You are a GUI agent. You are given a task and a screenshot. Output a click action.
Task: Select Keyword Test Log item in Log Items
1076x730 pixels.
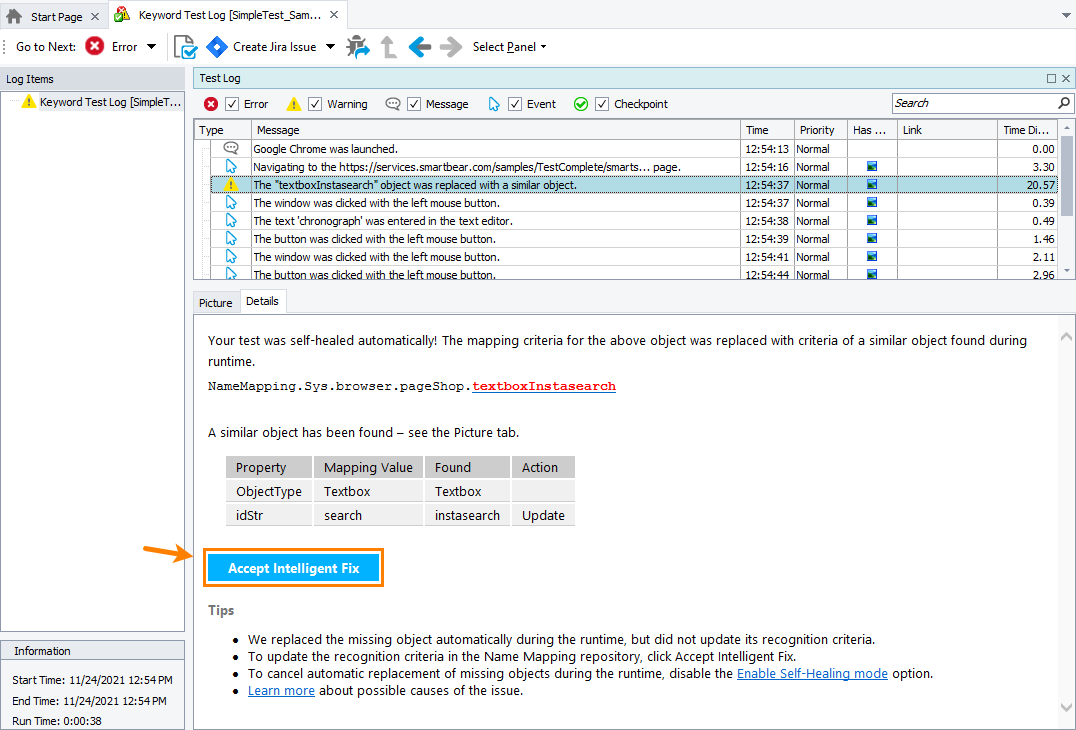tap(110, 102)
